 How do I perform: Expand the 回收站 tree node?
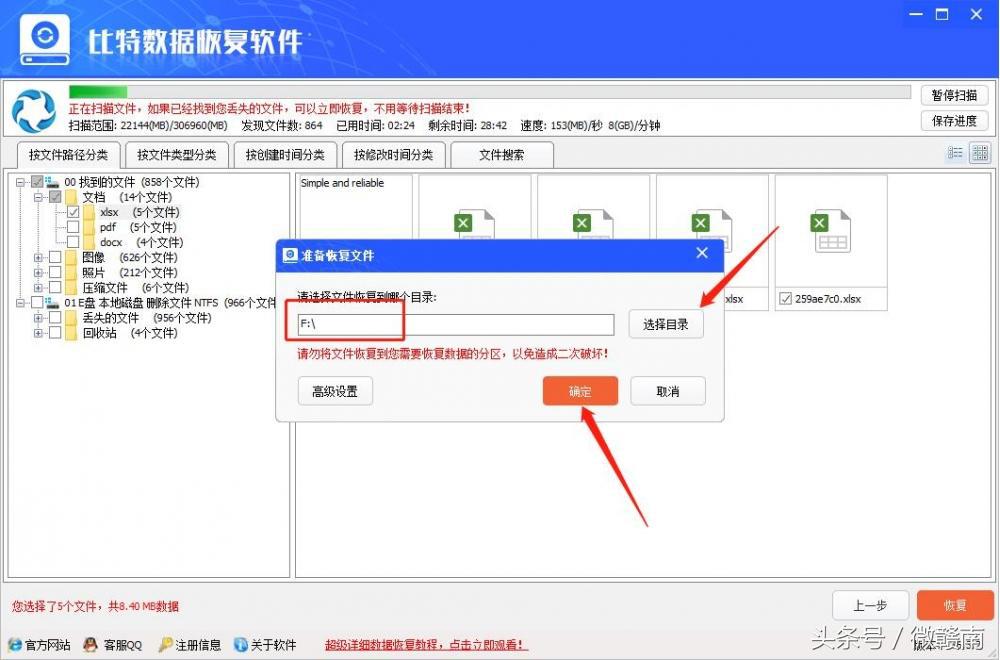[x=38, y=333]
